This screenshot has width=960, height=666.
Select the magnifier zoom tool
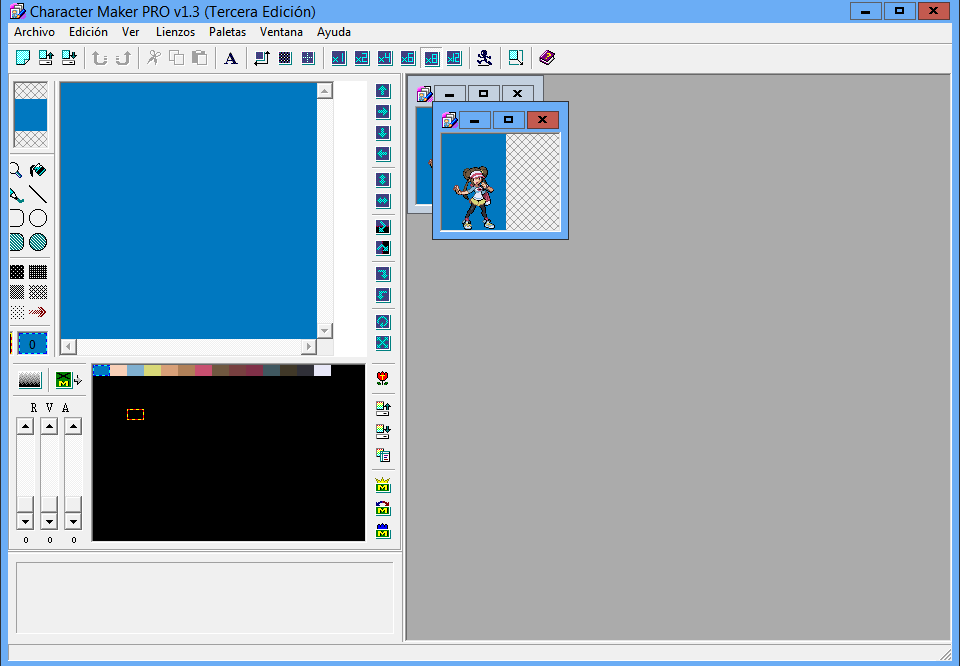point(16,170)
